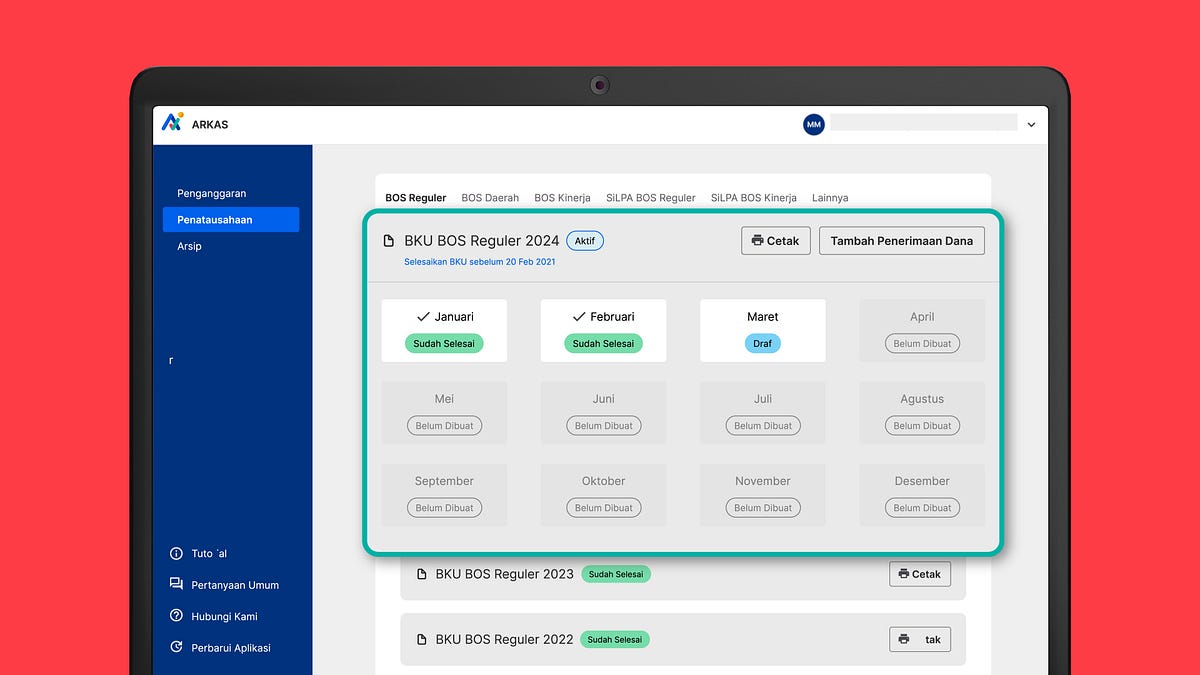Screen dimensions: 1200x675
Task: Click the MM profile avatar icon
Action: coord(813,124)
